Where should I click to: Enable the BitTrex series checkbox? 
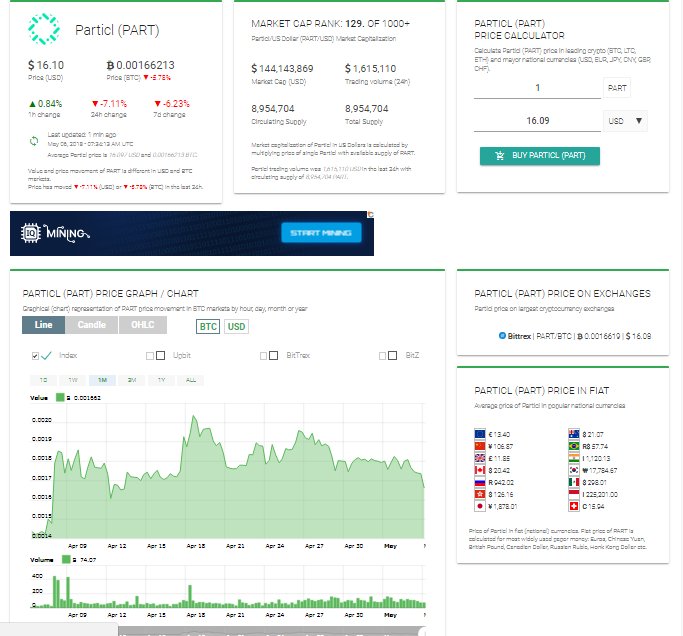pos(263,355)
